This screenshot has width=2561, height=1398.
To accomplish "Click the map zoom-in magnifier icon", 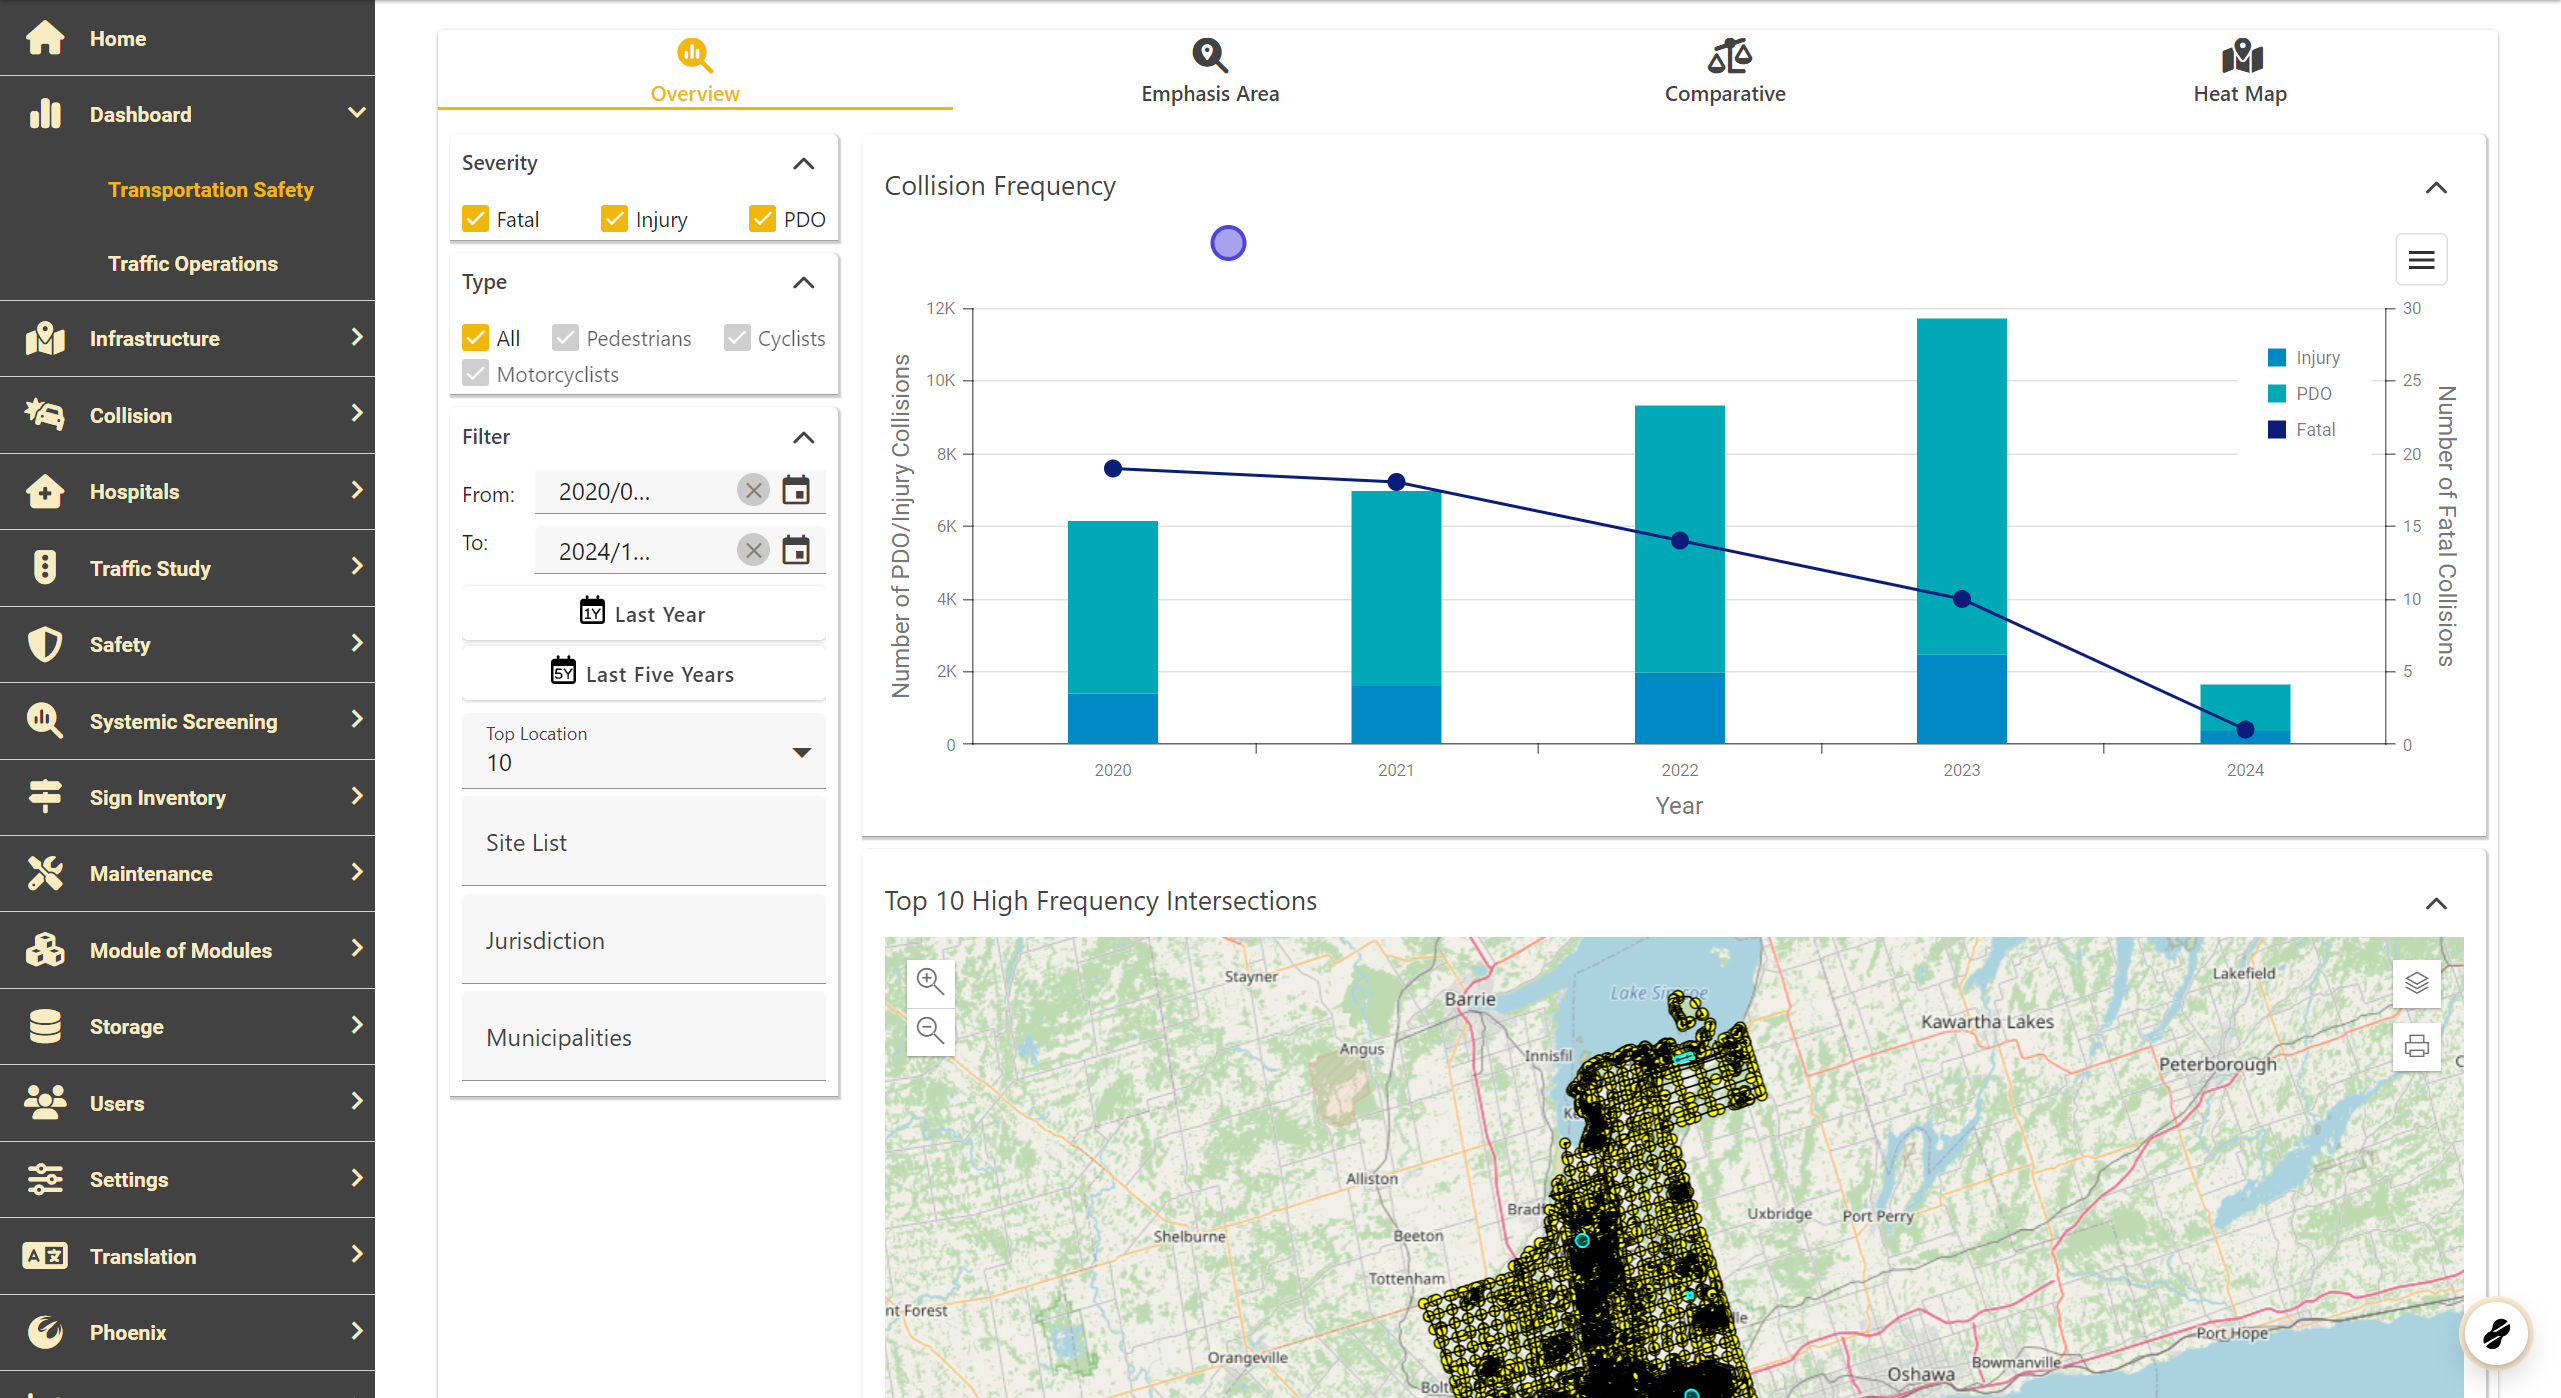I will [x=930, y=981].
